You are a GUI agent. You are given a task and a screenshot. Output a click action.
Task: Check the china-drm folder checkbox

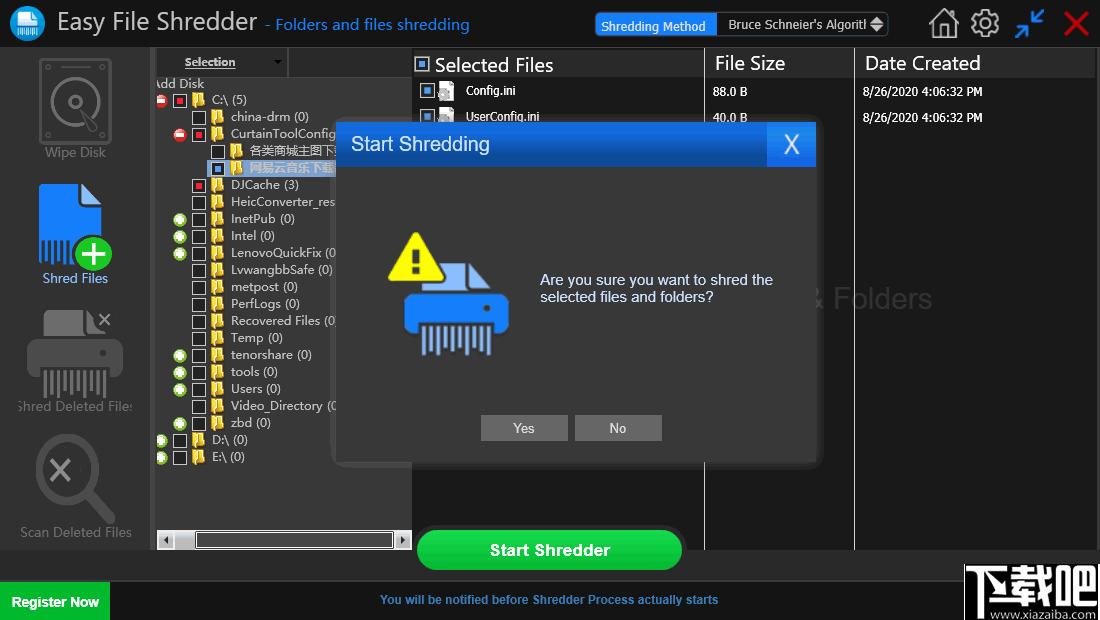(x=199, y=117)
